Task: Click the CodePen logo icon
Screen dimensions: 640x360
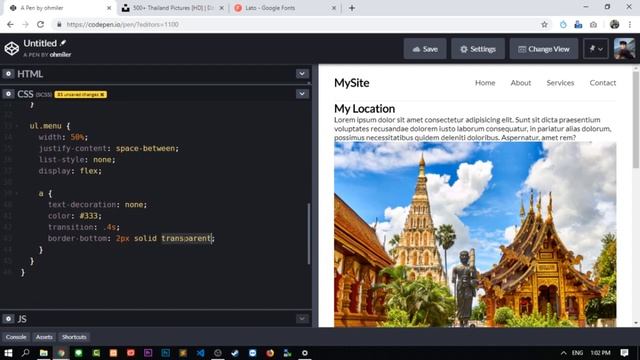Action: pos(12,49)
